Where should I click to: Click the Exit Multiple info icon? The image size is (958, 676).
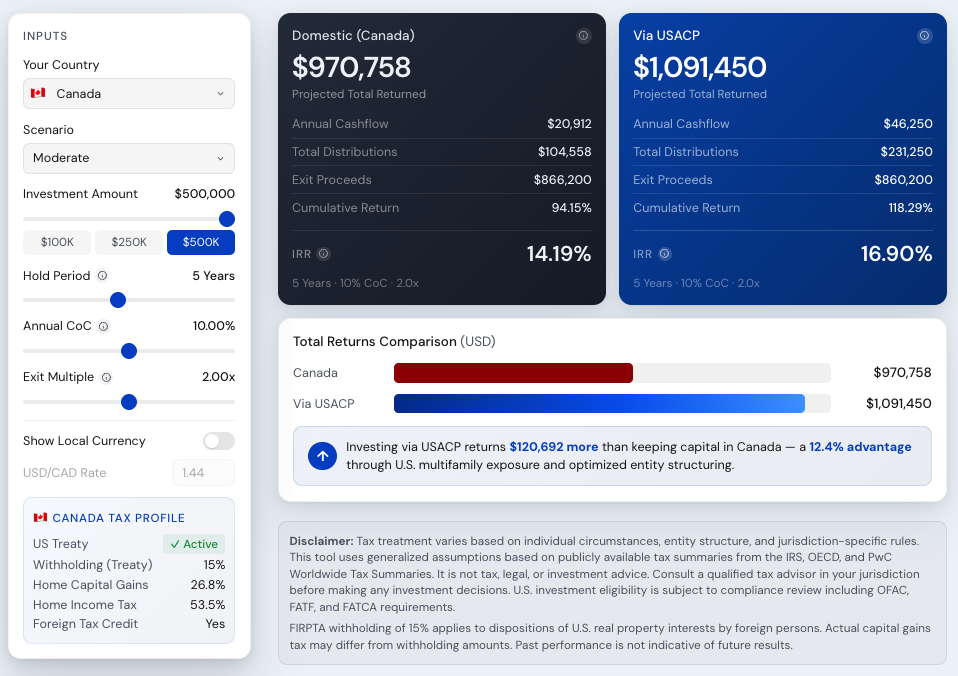[106, 377]
